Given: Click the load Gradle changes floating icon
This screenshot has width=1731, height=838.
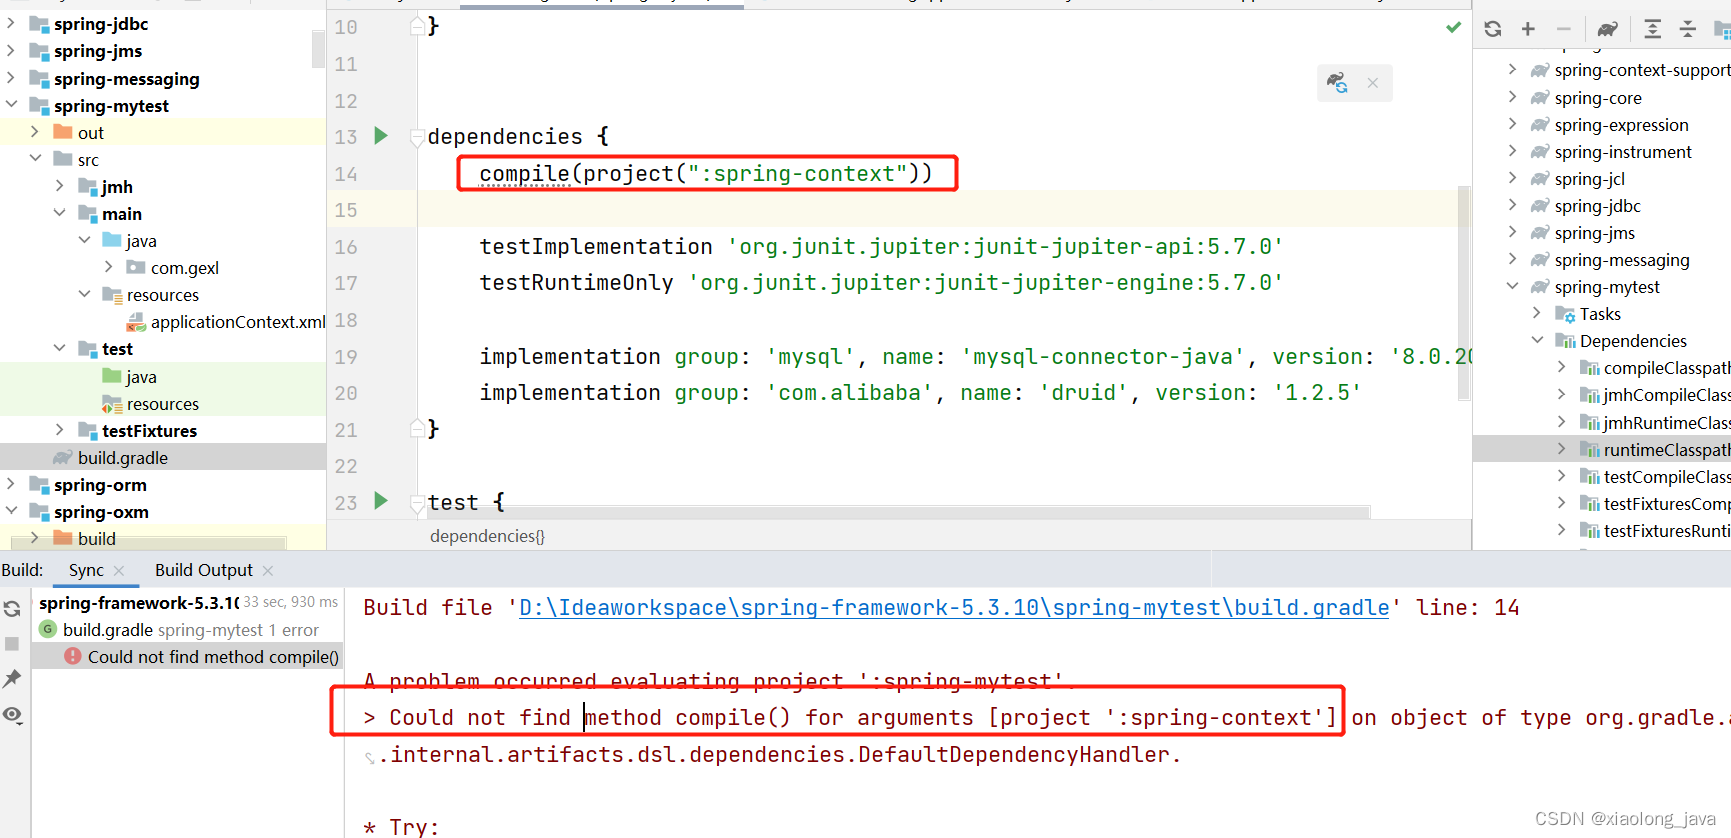Looking at the screenshot, I should point(1337,83).
